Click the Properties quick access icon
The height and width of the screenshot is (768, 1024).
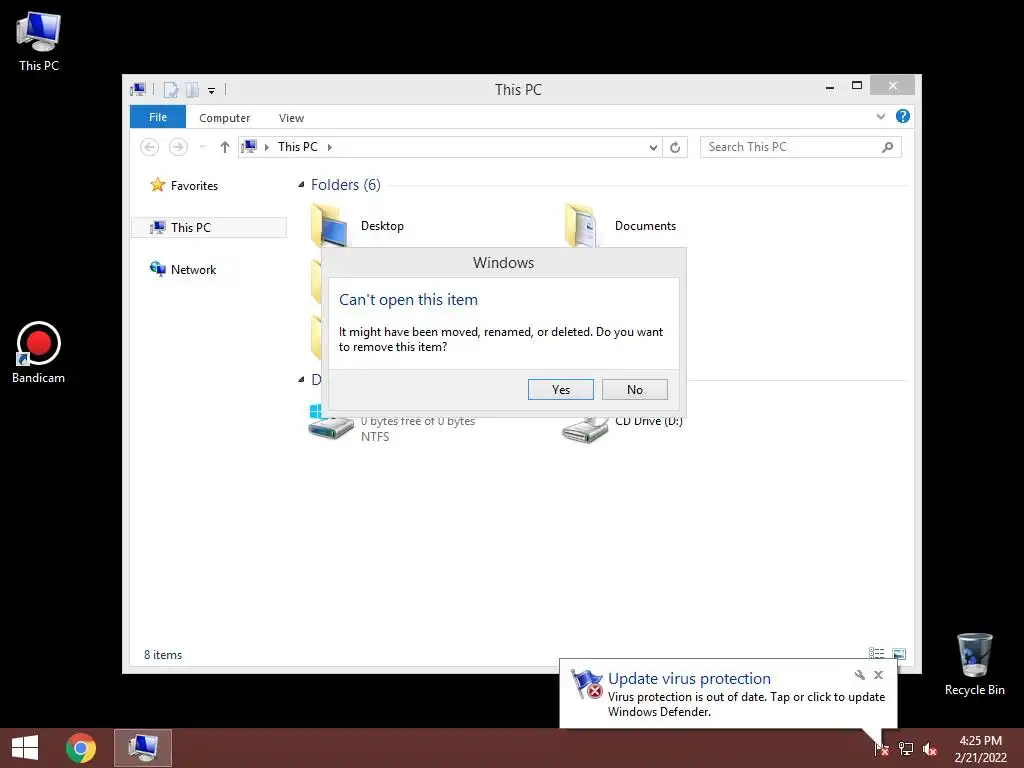[x=171, y=89]
